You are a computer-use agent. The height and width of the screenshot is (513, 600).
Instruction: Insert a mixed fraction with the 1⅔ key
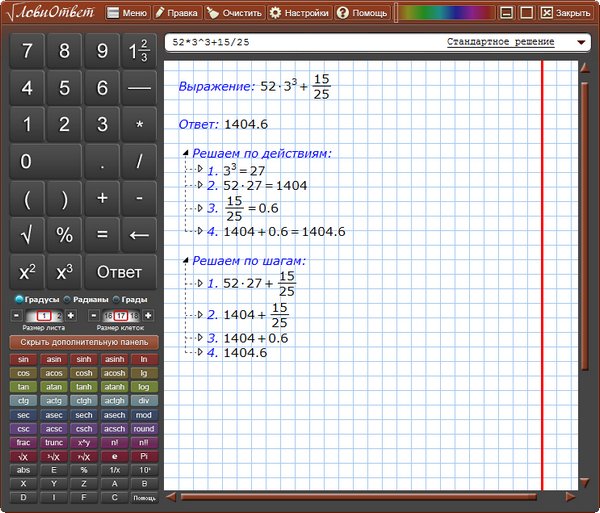(x=138, y=51)
